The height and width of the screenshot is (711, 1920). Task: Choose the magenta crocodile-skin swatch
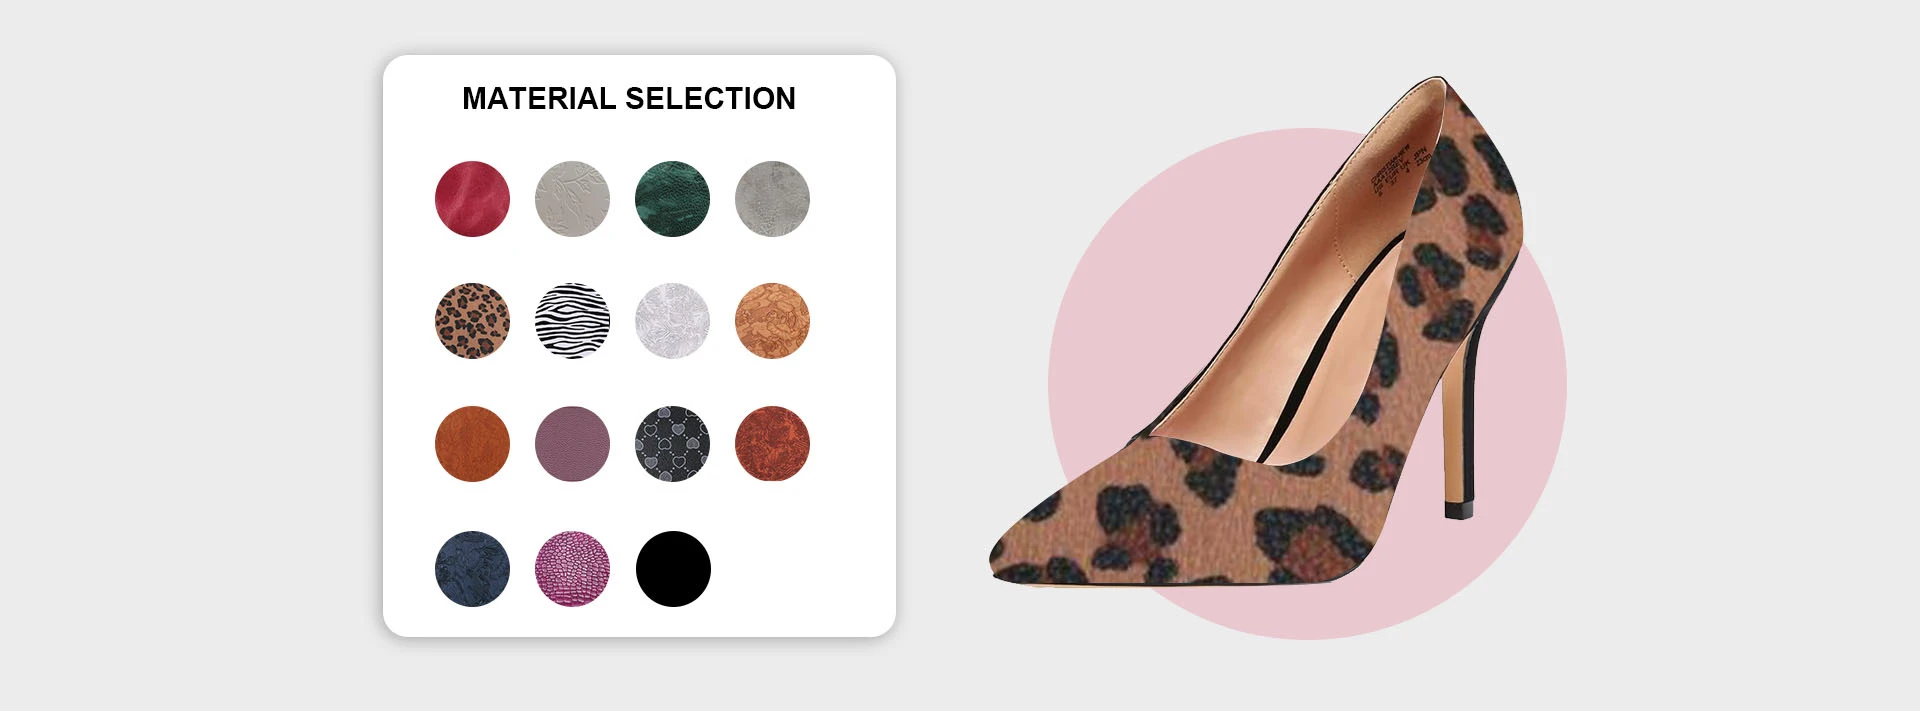coord(572,569)
